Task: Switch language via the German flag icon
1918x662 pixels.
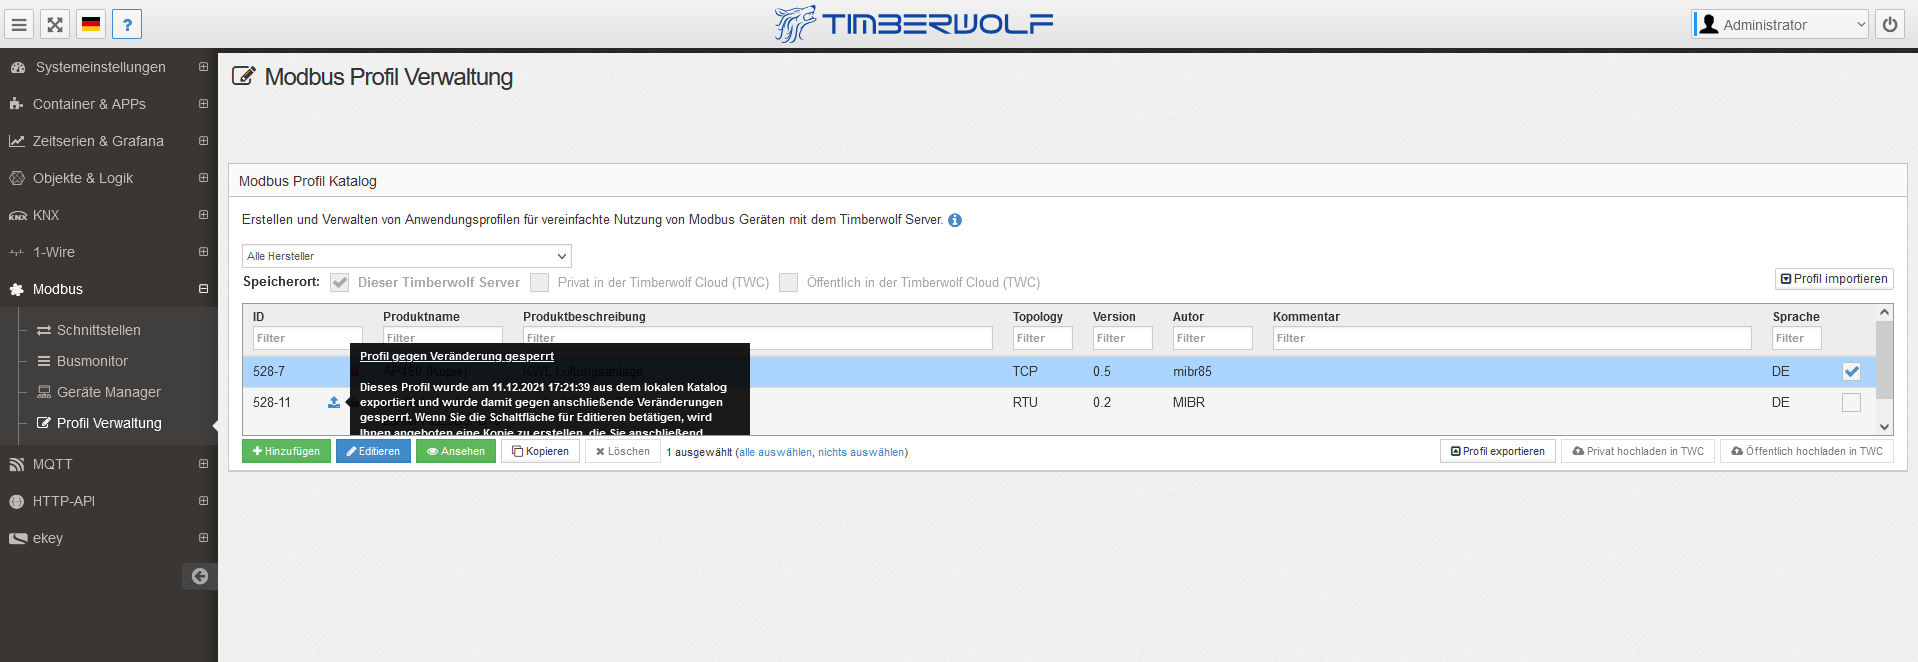Action: (x=91, y=24)
